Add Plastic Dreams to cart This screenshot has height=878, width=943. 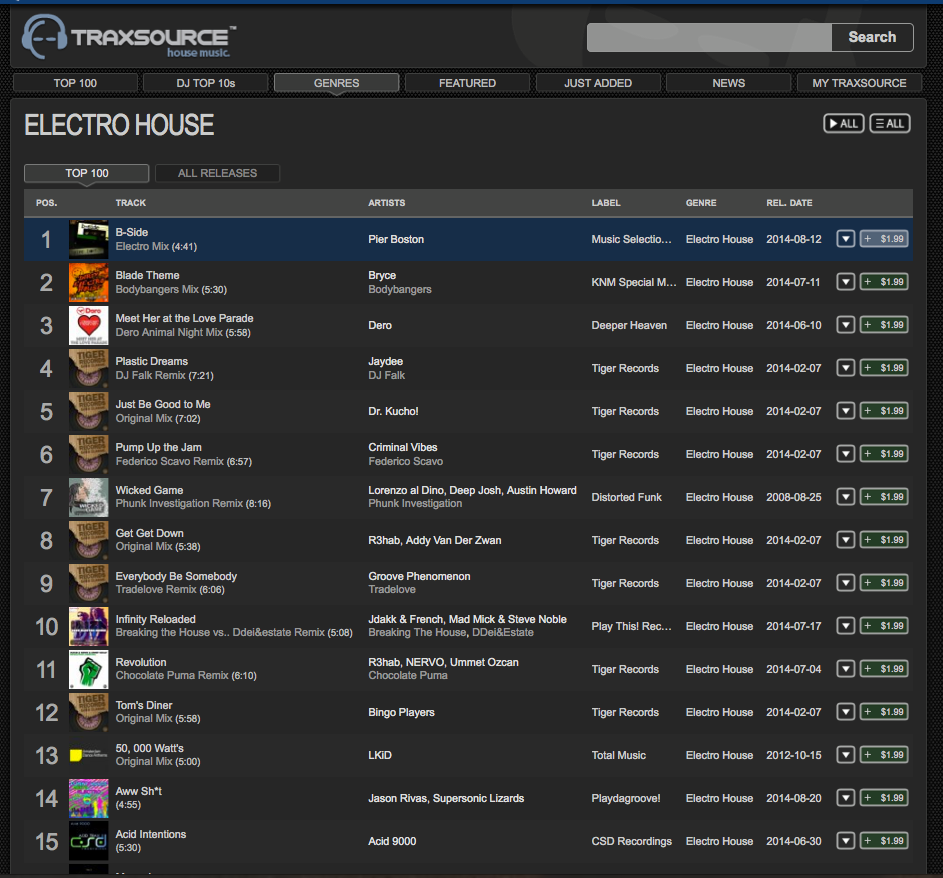click(x=883, y=367)
